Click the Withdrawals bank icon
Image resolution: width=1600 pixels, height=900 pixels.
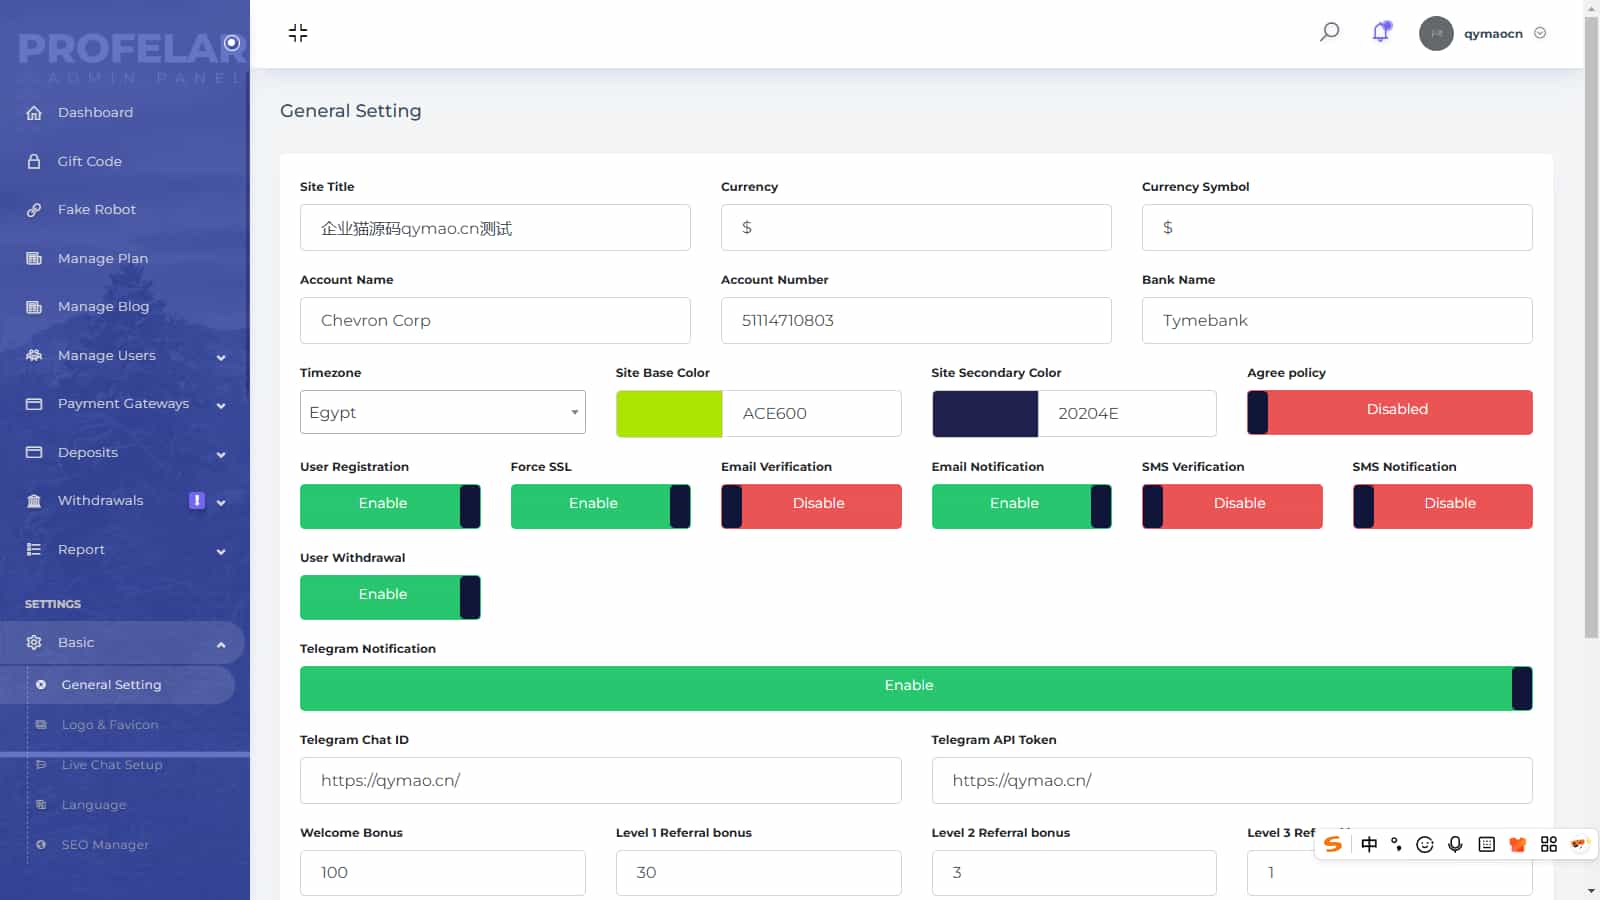click(x=34, y=501)
